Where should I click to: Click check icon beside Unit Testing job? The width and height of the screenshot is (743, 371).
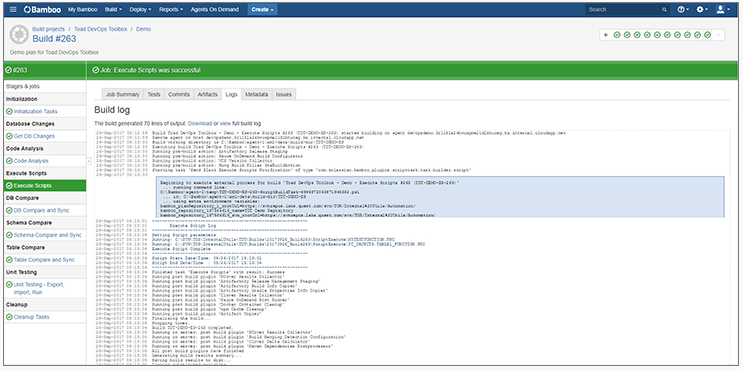point(9,285)
